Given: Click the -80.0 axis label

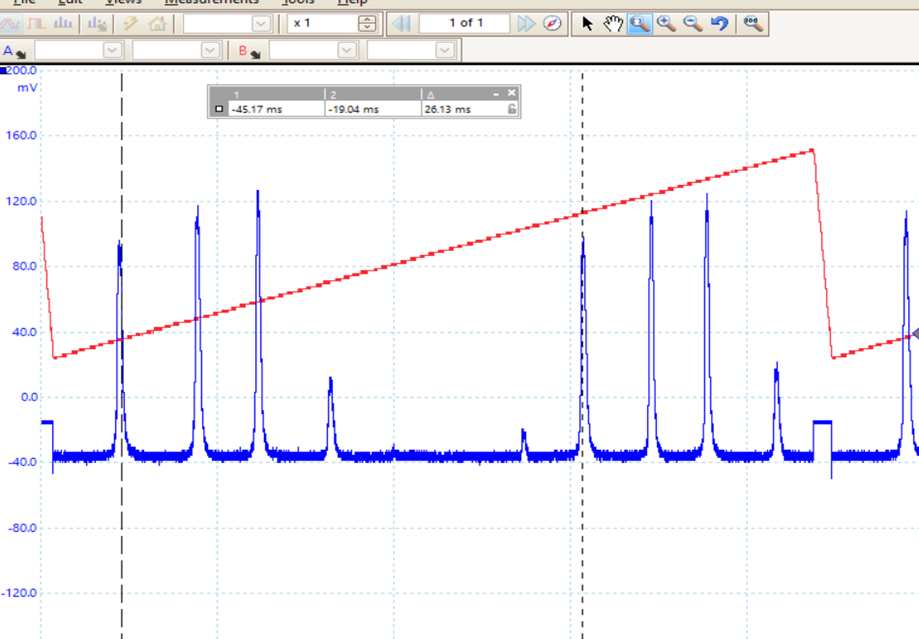Looking at the screenshot, I should coord(22,528).
